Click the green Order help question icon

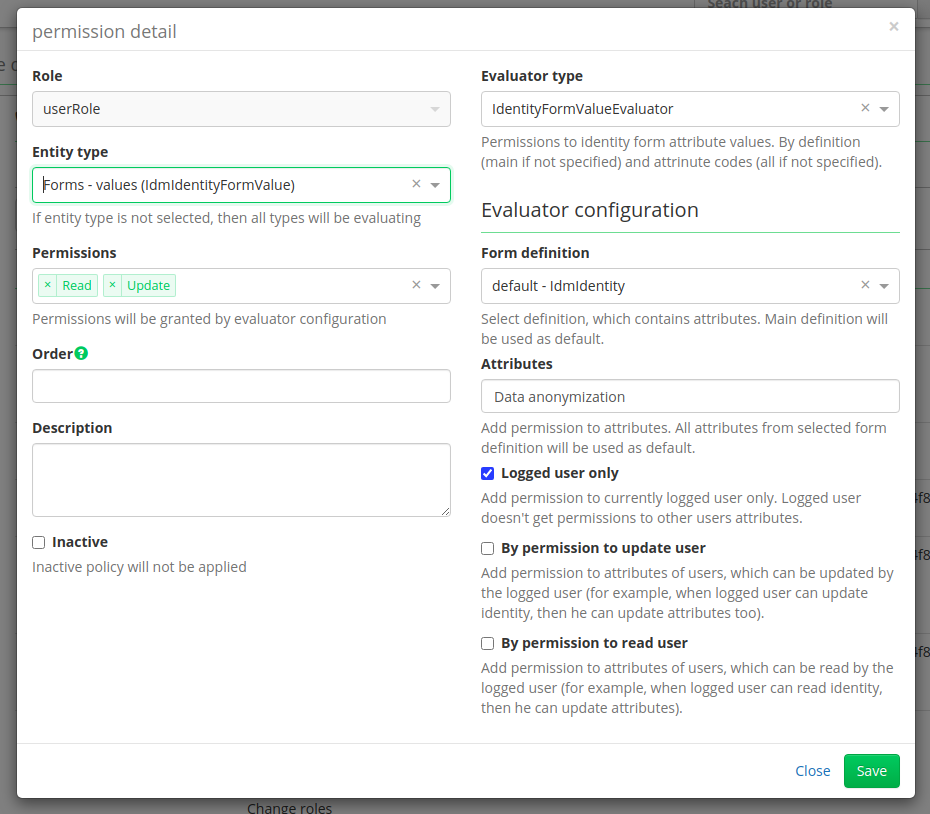point(81,354)
